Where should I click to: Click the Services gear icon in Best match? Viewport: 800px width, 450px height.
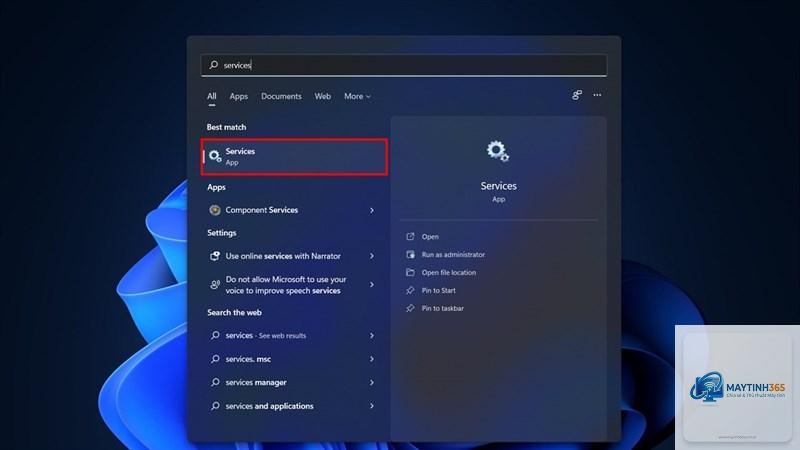[x=215, y=156]
